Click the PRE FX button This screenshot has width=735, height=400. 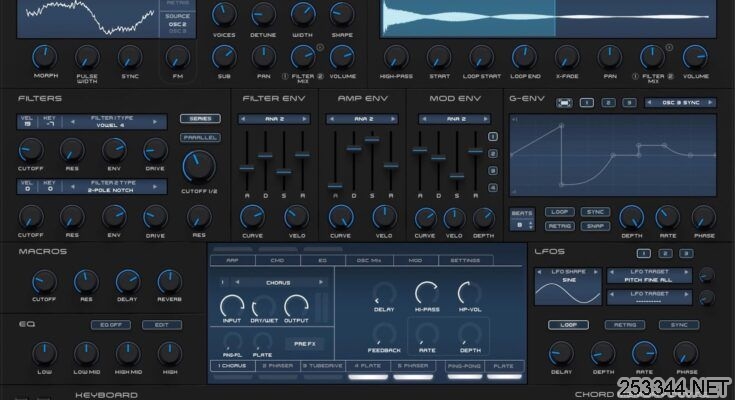tap(305, 344)
